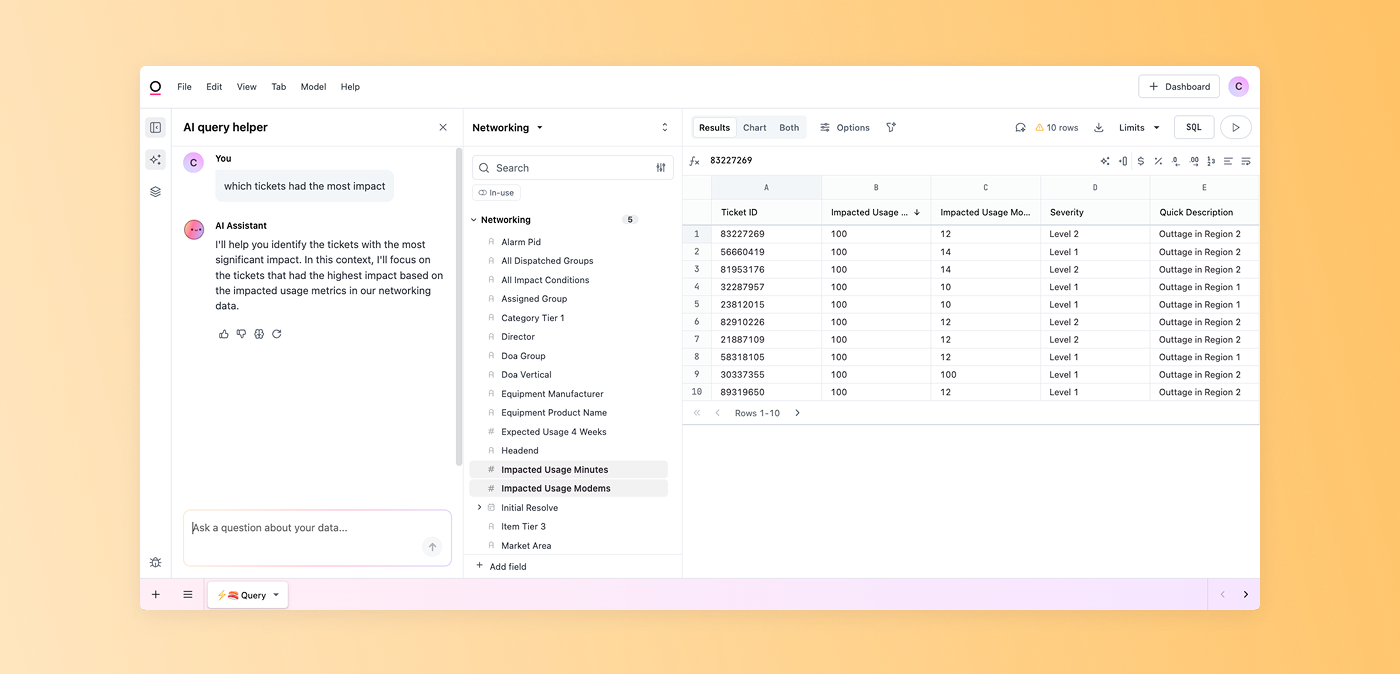Screen dimensions: 1400x674
Task: Open the filter icon next to Options
Action: coord(890,127)
